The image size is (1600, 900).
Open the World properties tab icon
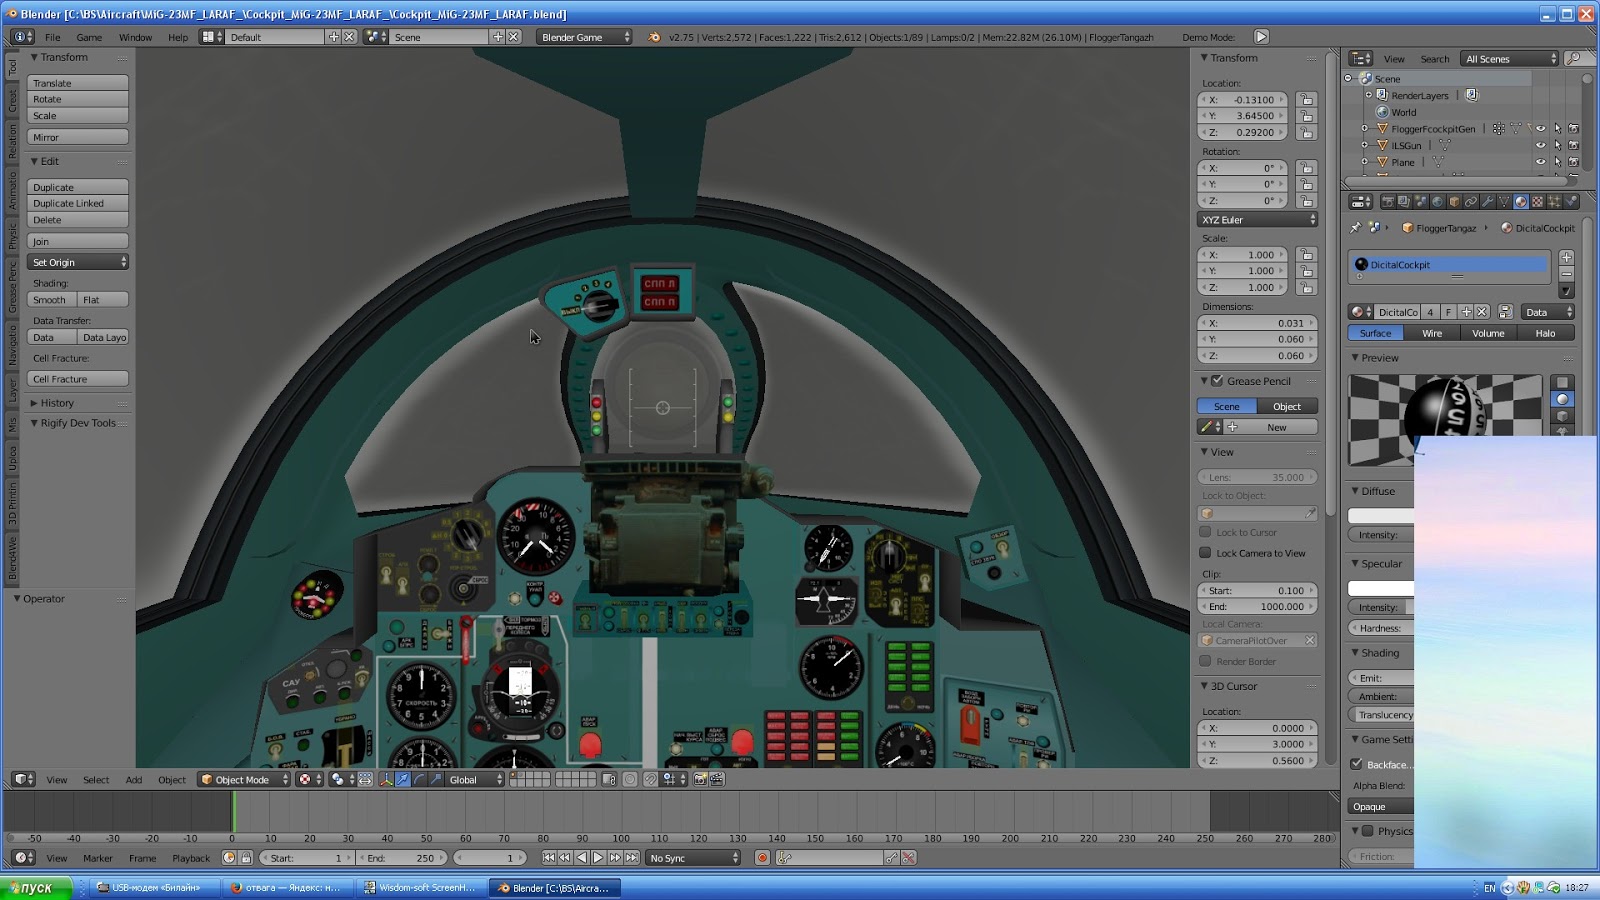point(1437,202)
